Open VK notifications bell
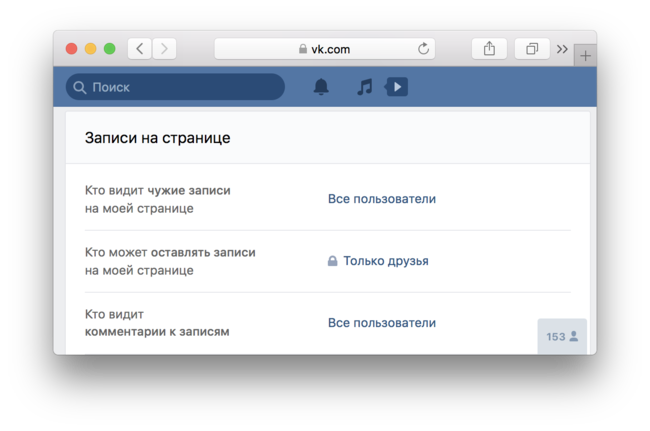The width and height of the screenshot is (650, 431). coord(321,87)
